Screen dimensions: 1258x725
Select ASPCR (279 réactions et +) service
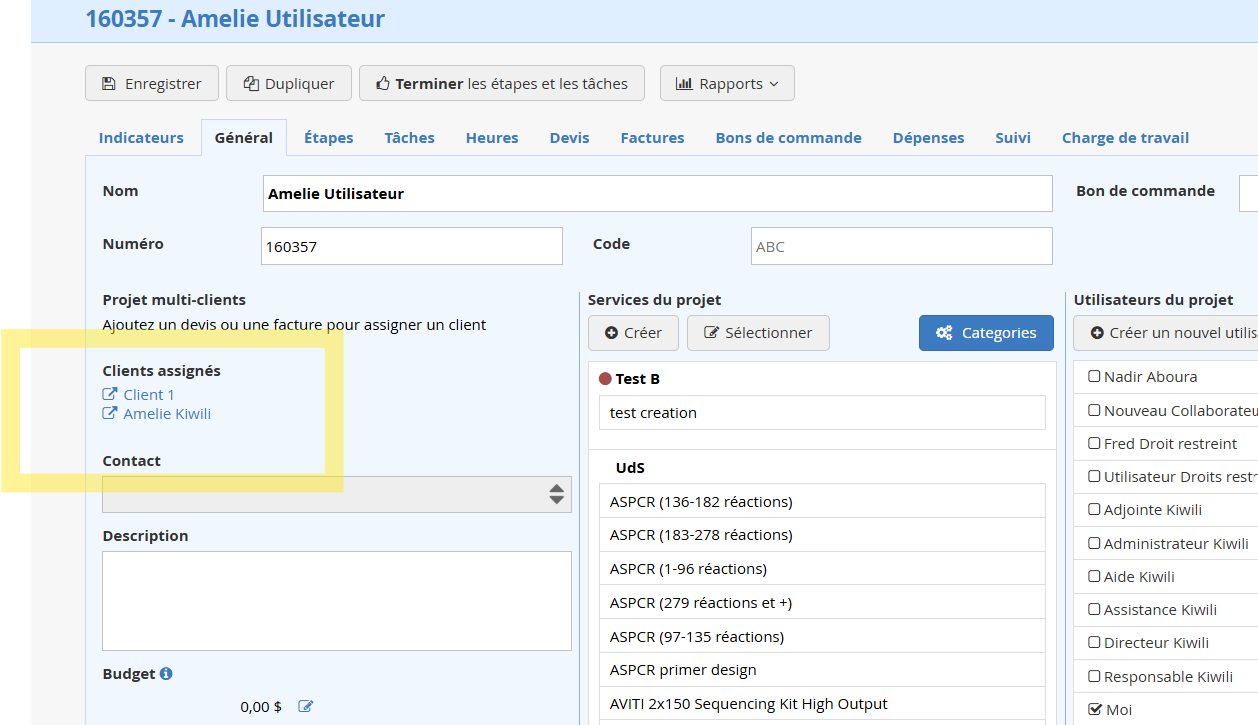click(x=822, y=603)
